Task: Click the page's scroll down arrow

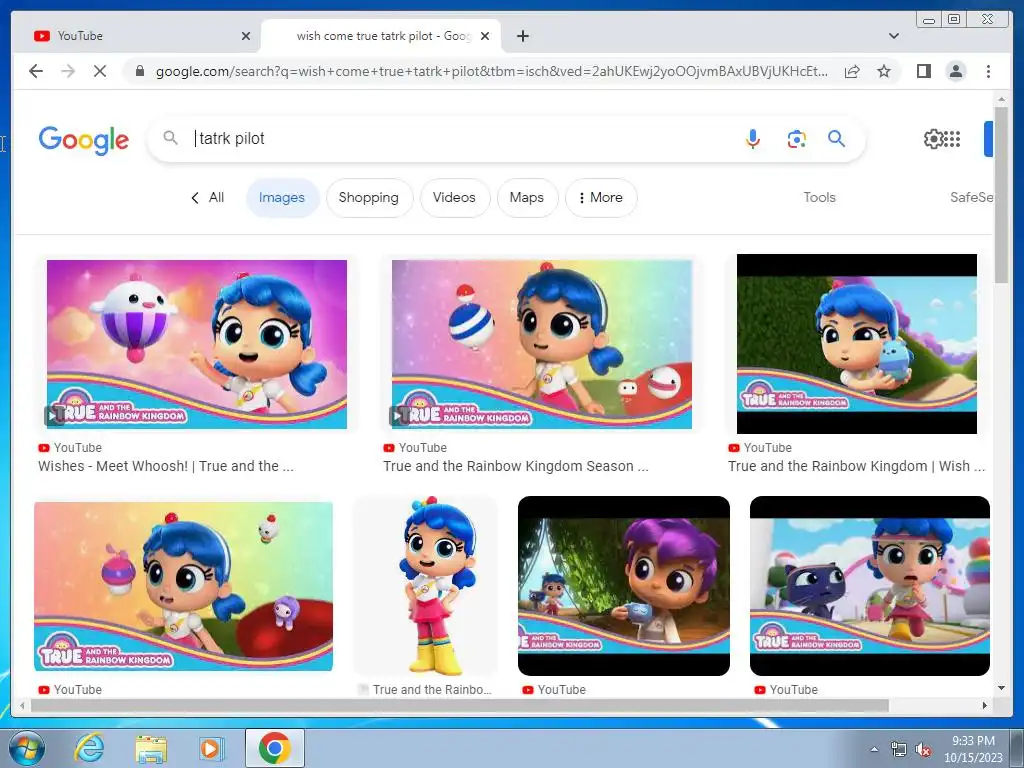Action: (x=1001, y=688)
